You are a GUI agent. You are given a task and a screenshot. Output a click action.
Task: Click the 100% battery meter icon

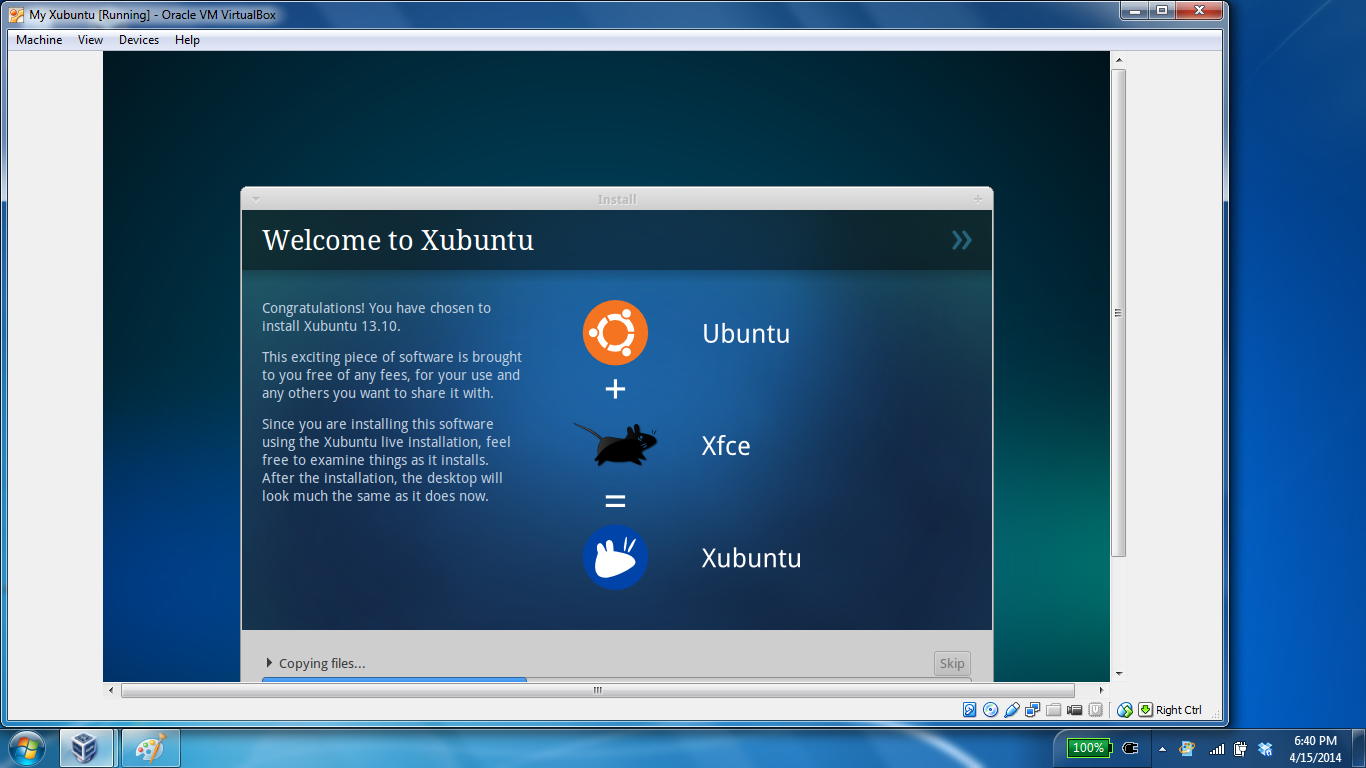point(1090,748)
